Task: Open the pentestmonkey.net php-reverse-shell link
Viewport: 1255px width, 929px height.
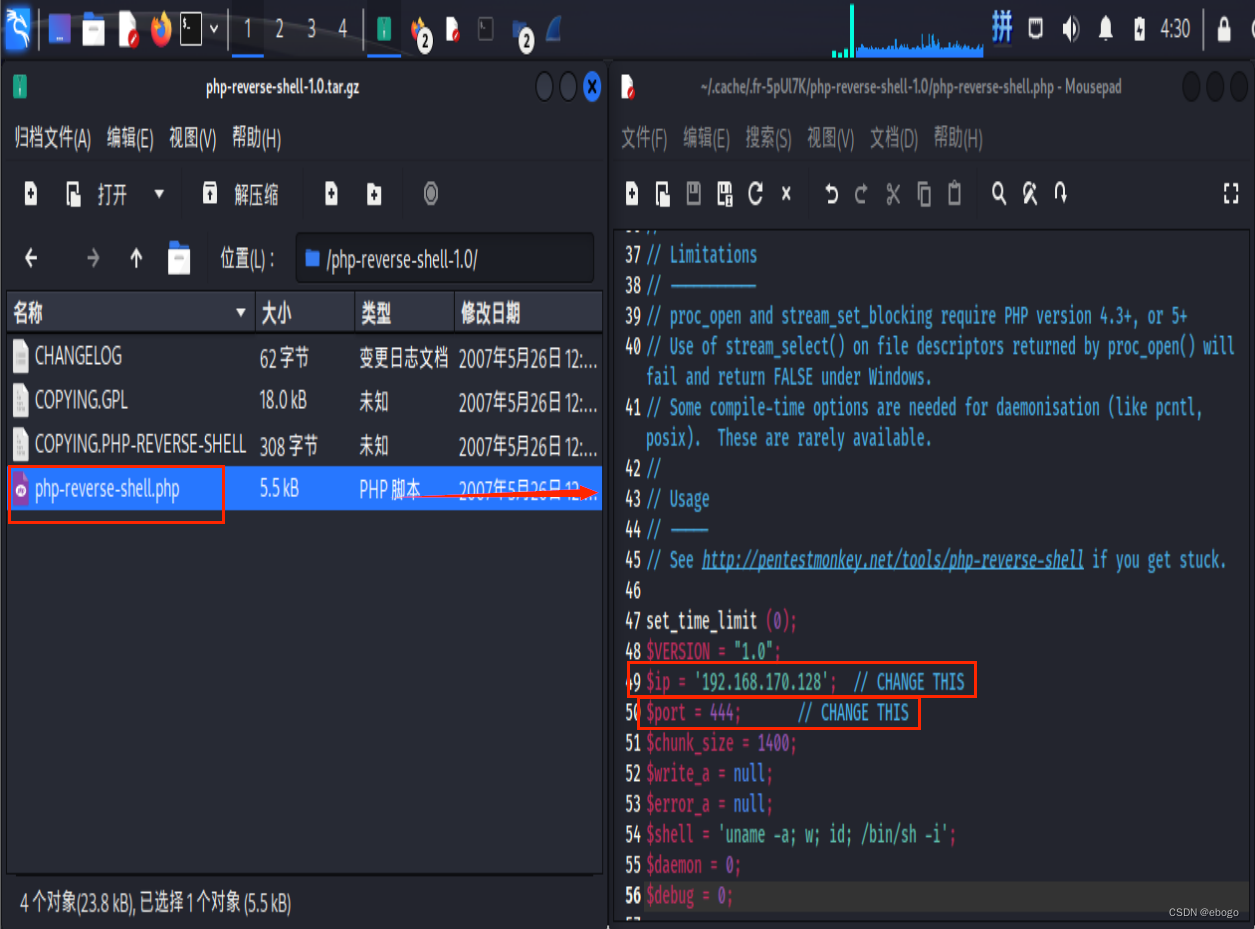Action: click(893, 560)
